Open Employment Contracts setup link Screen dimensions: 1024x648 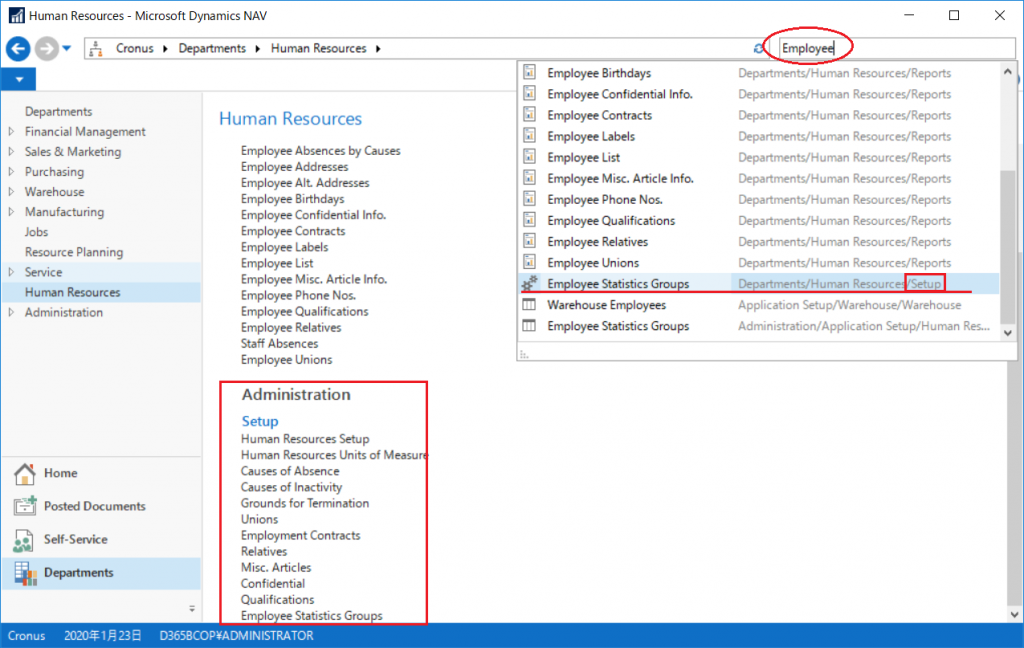coord(300,536)
